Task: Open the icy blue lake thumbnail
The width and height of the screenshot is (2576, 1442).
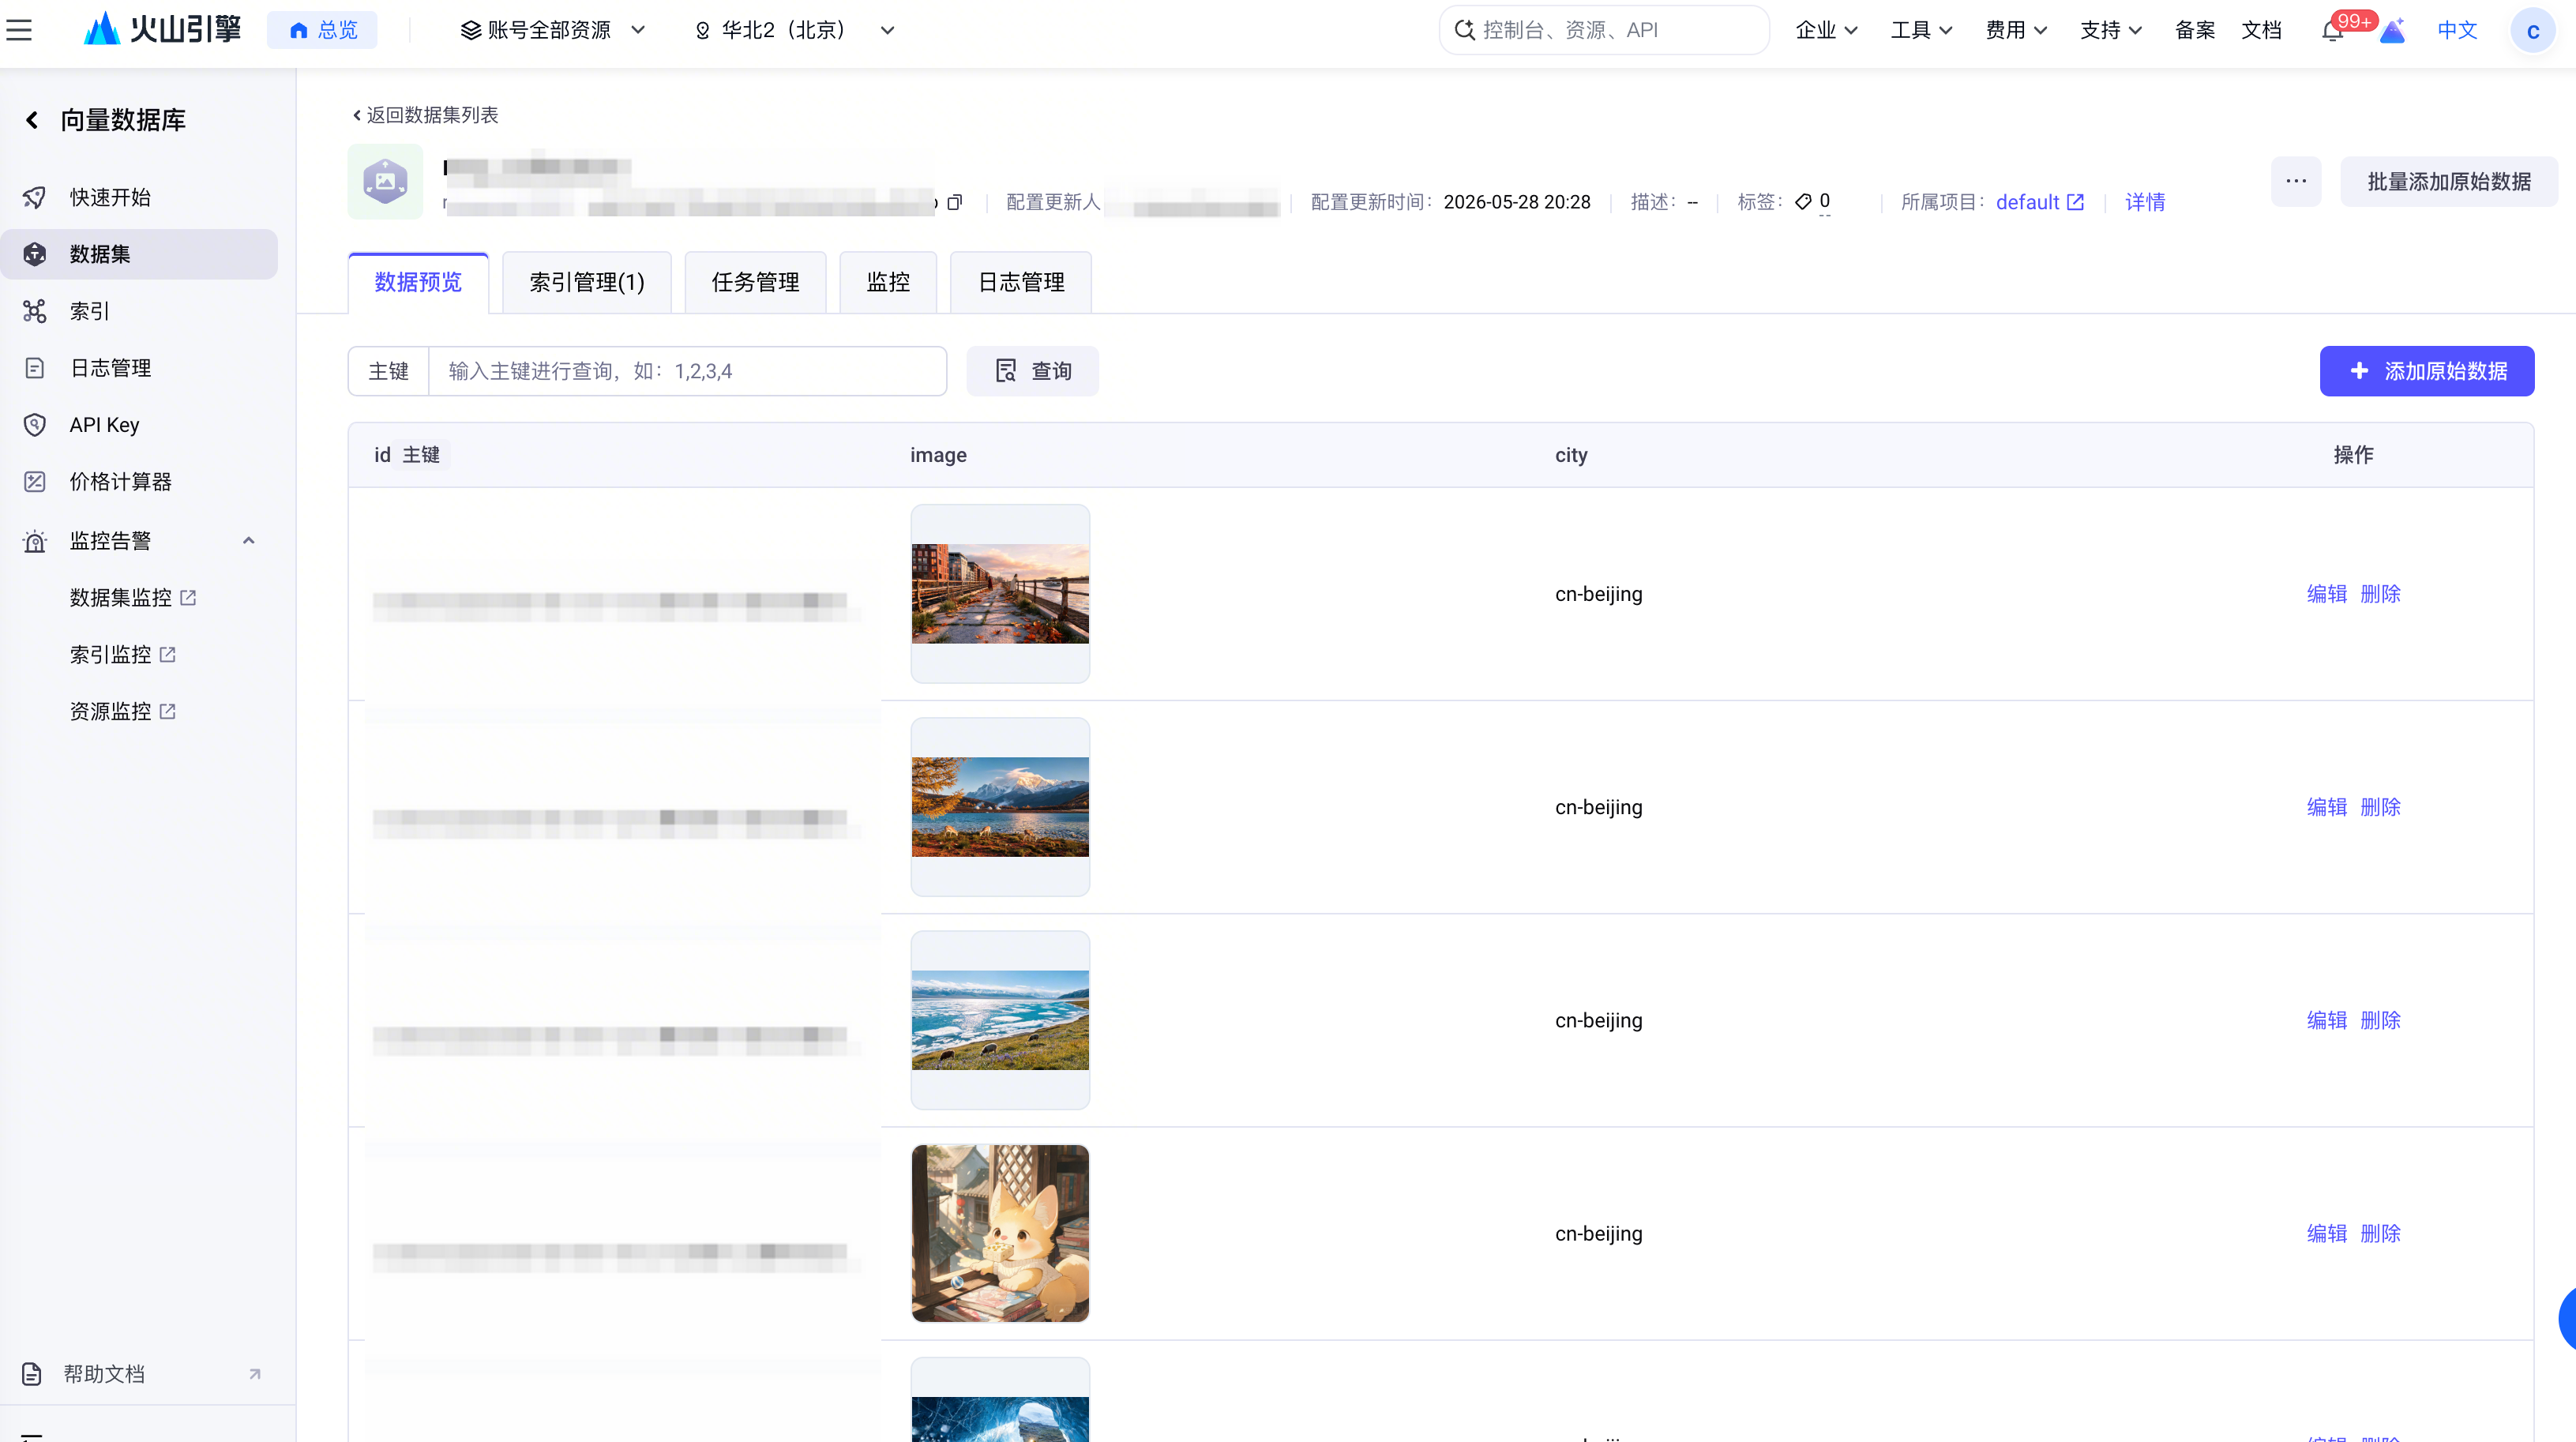Action: click(x=1000, y=1020)
